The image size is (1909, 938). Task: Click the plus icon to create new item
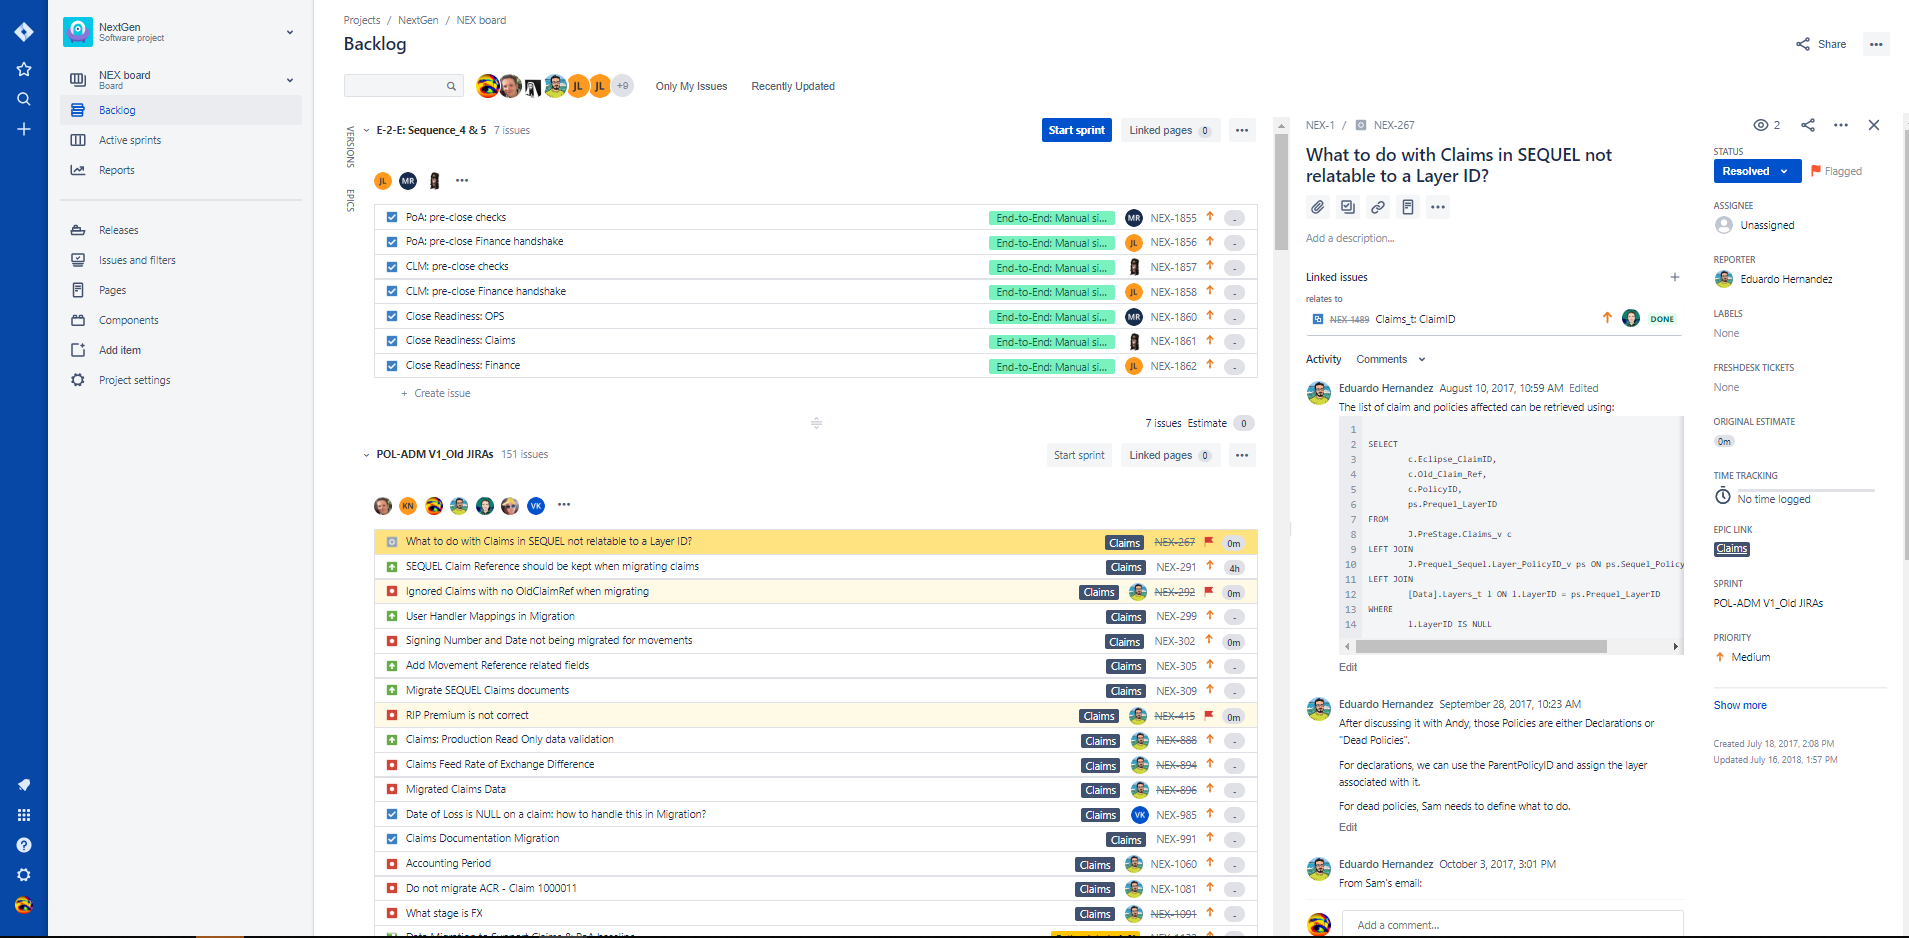click(24, 129)
